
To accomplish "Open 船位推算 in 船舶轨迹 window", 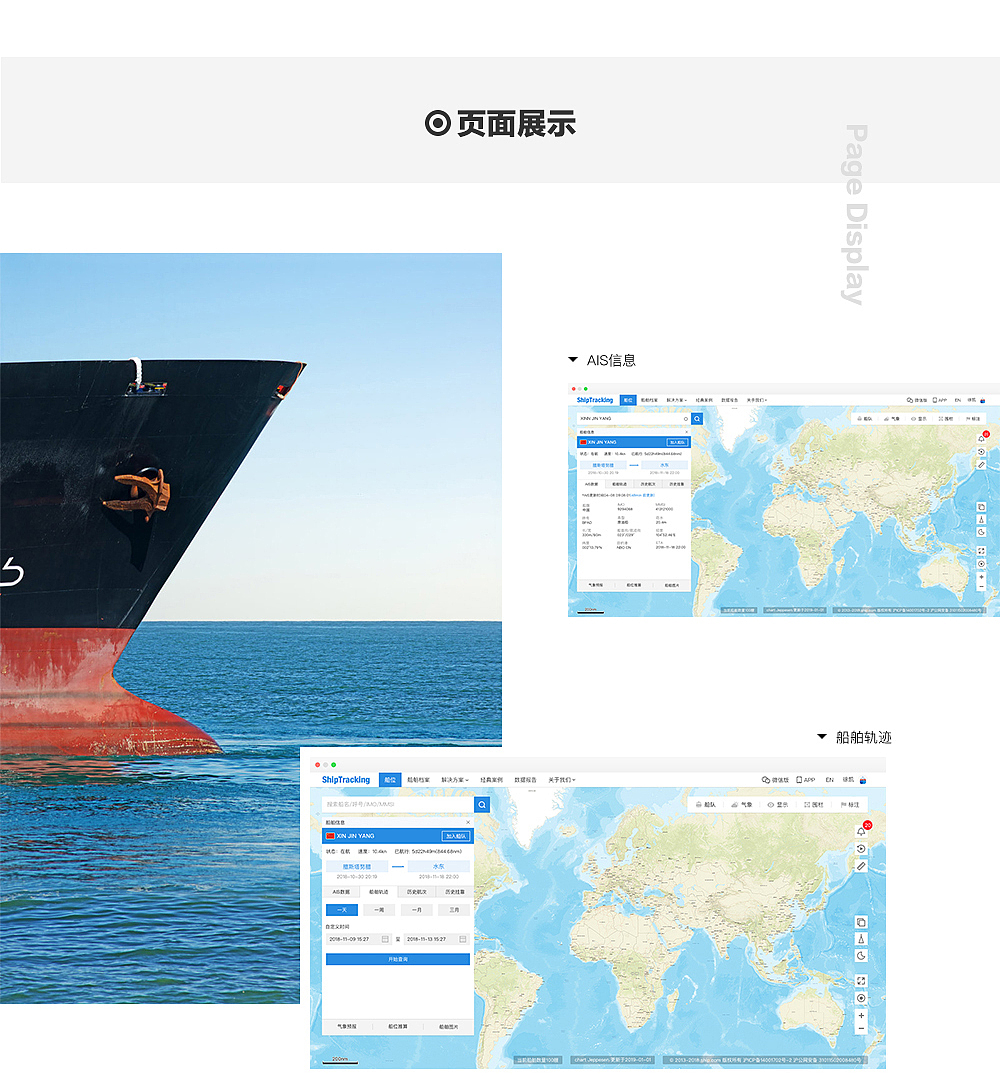I will (397, 1026).
